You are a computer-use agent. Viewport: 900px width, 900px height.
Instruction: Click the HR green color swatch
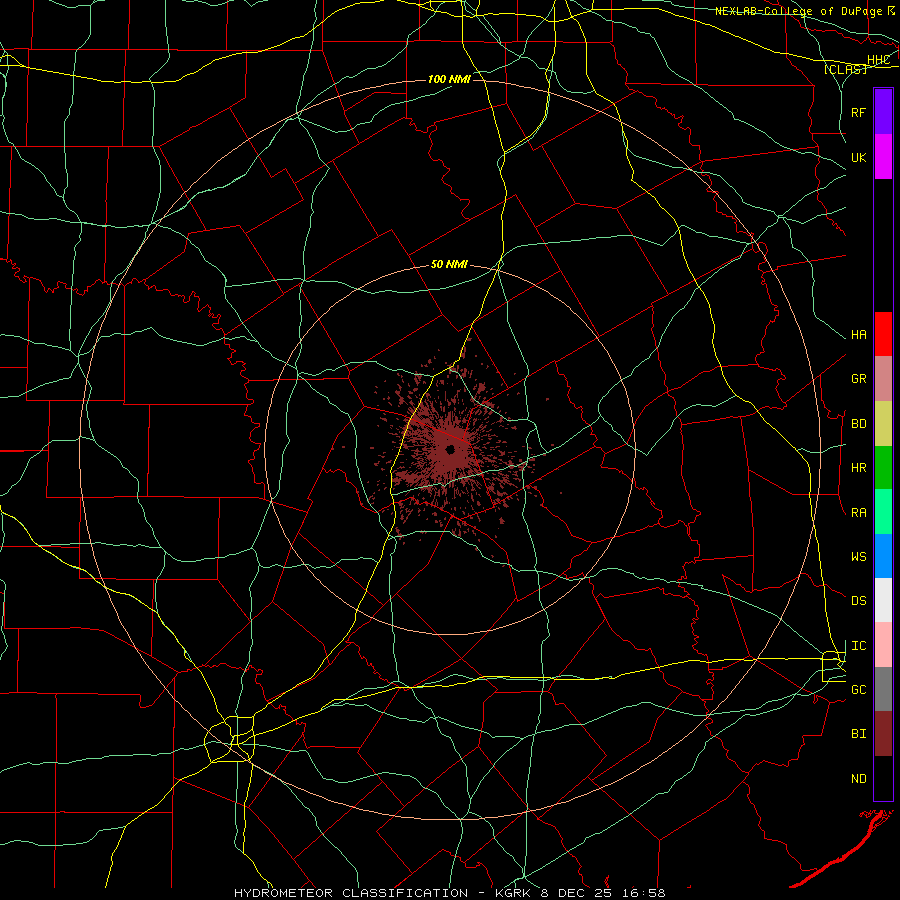[883, 468]
